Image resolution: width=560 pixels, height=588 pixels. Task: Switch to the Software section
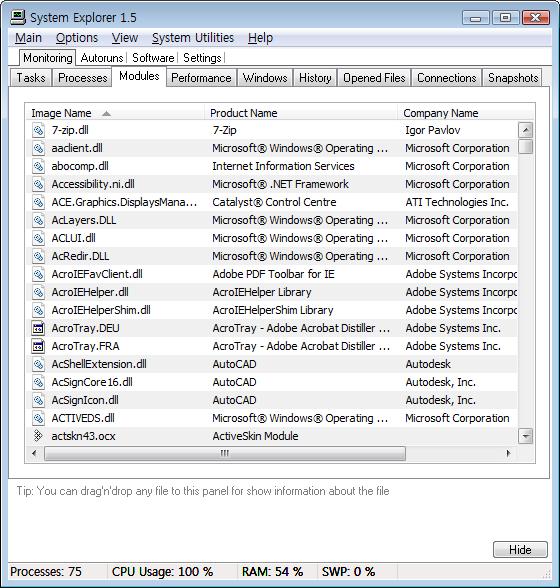(153, 58)
